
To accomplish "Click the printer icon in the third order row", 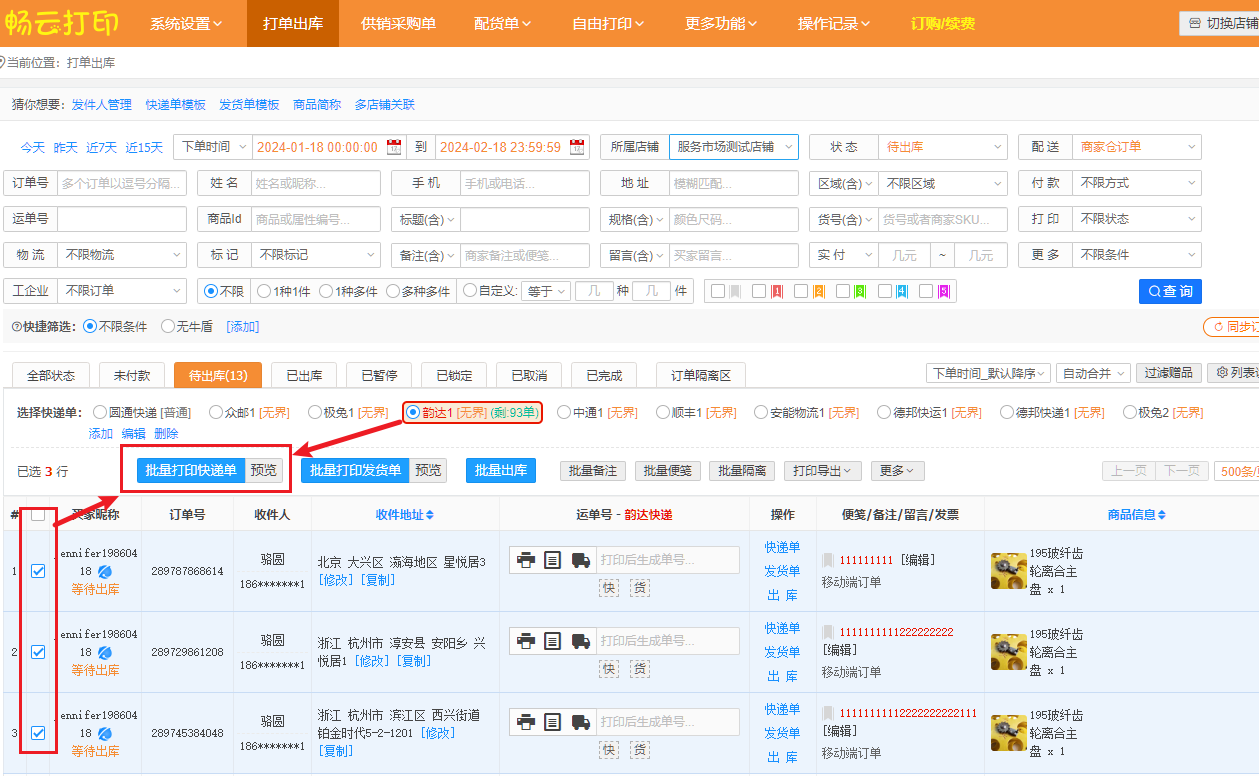I will coord(526,722).
